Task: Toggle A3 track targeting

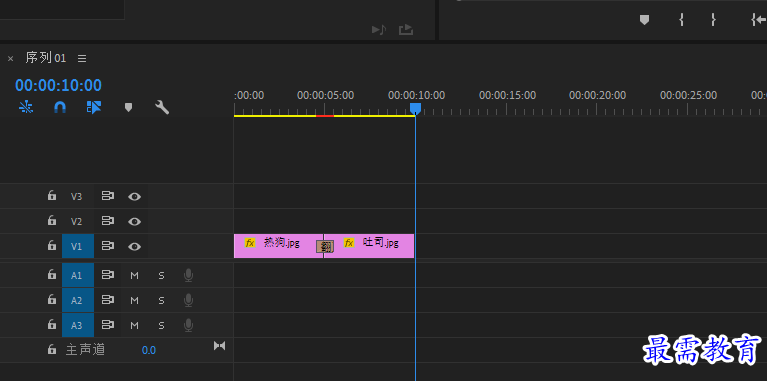Action: [78, 325]
